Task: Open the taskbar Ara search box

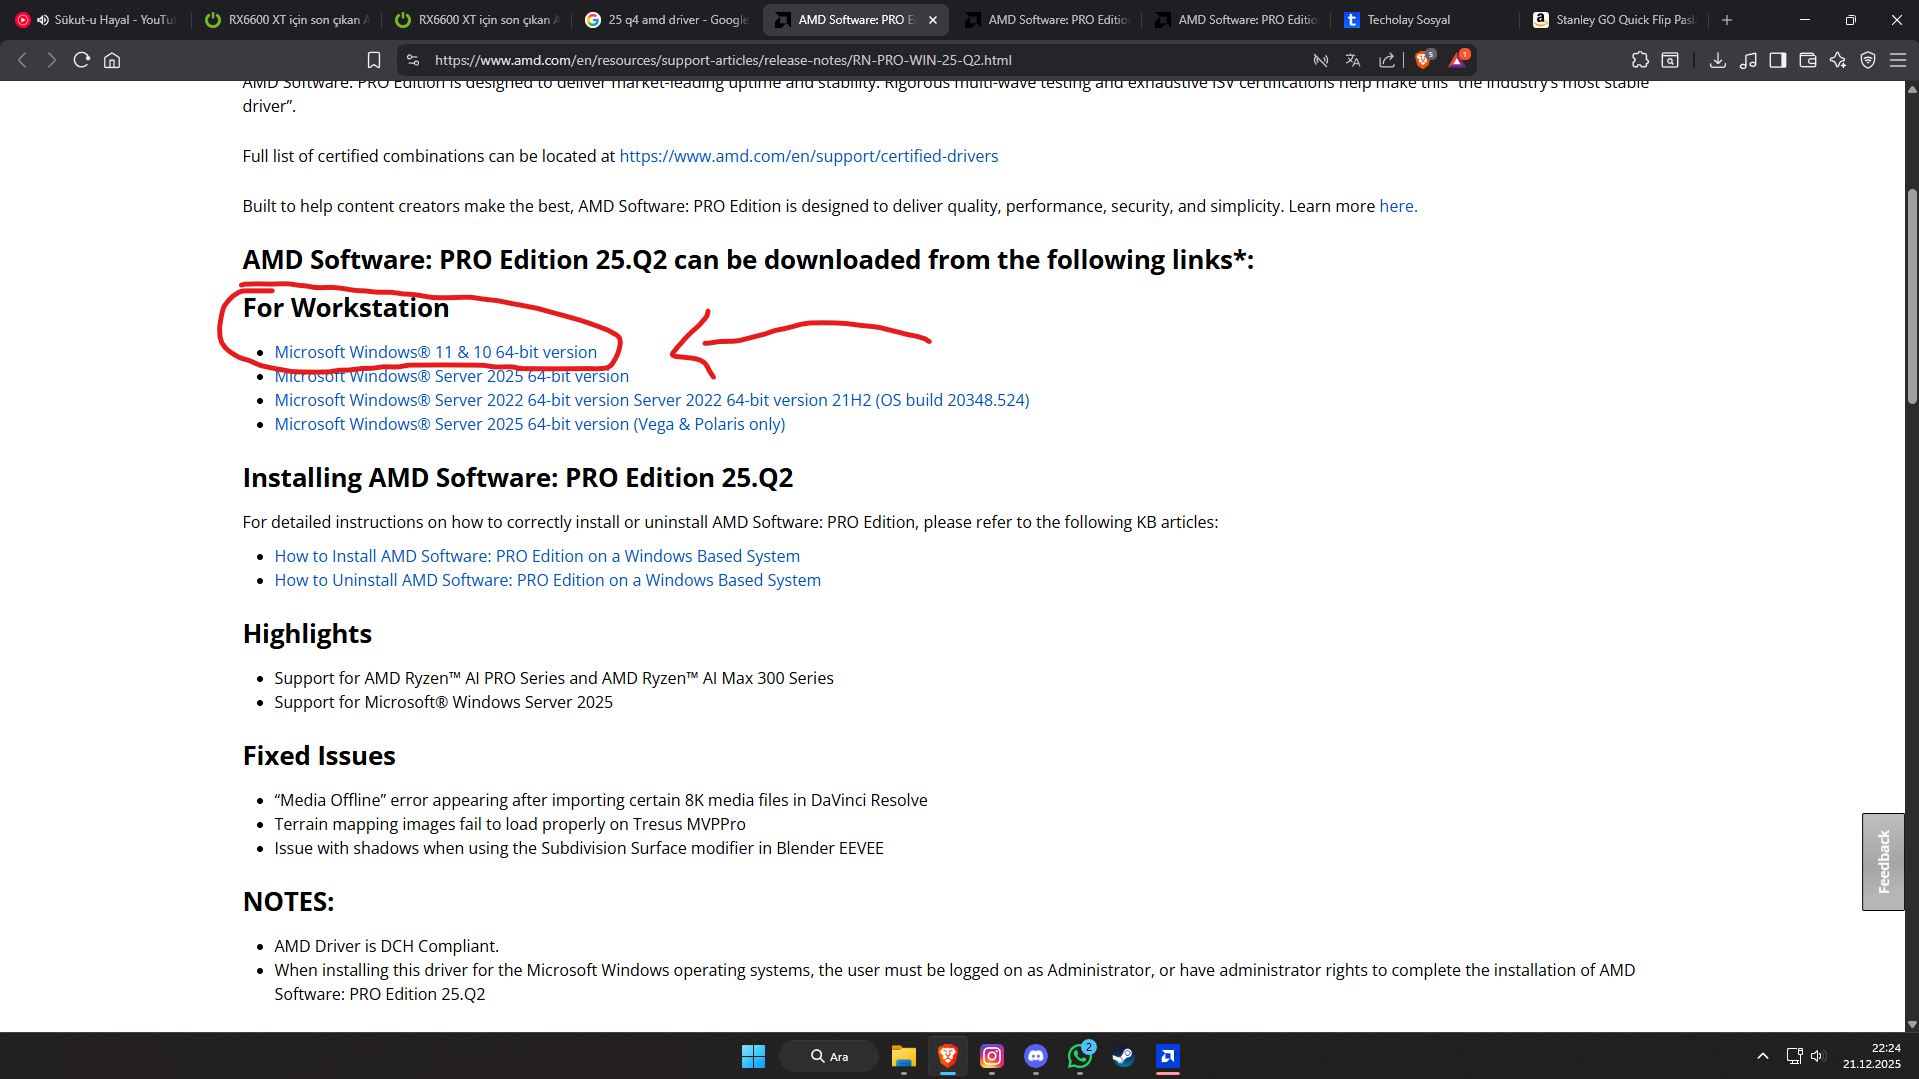Action: point(829,1056)
